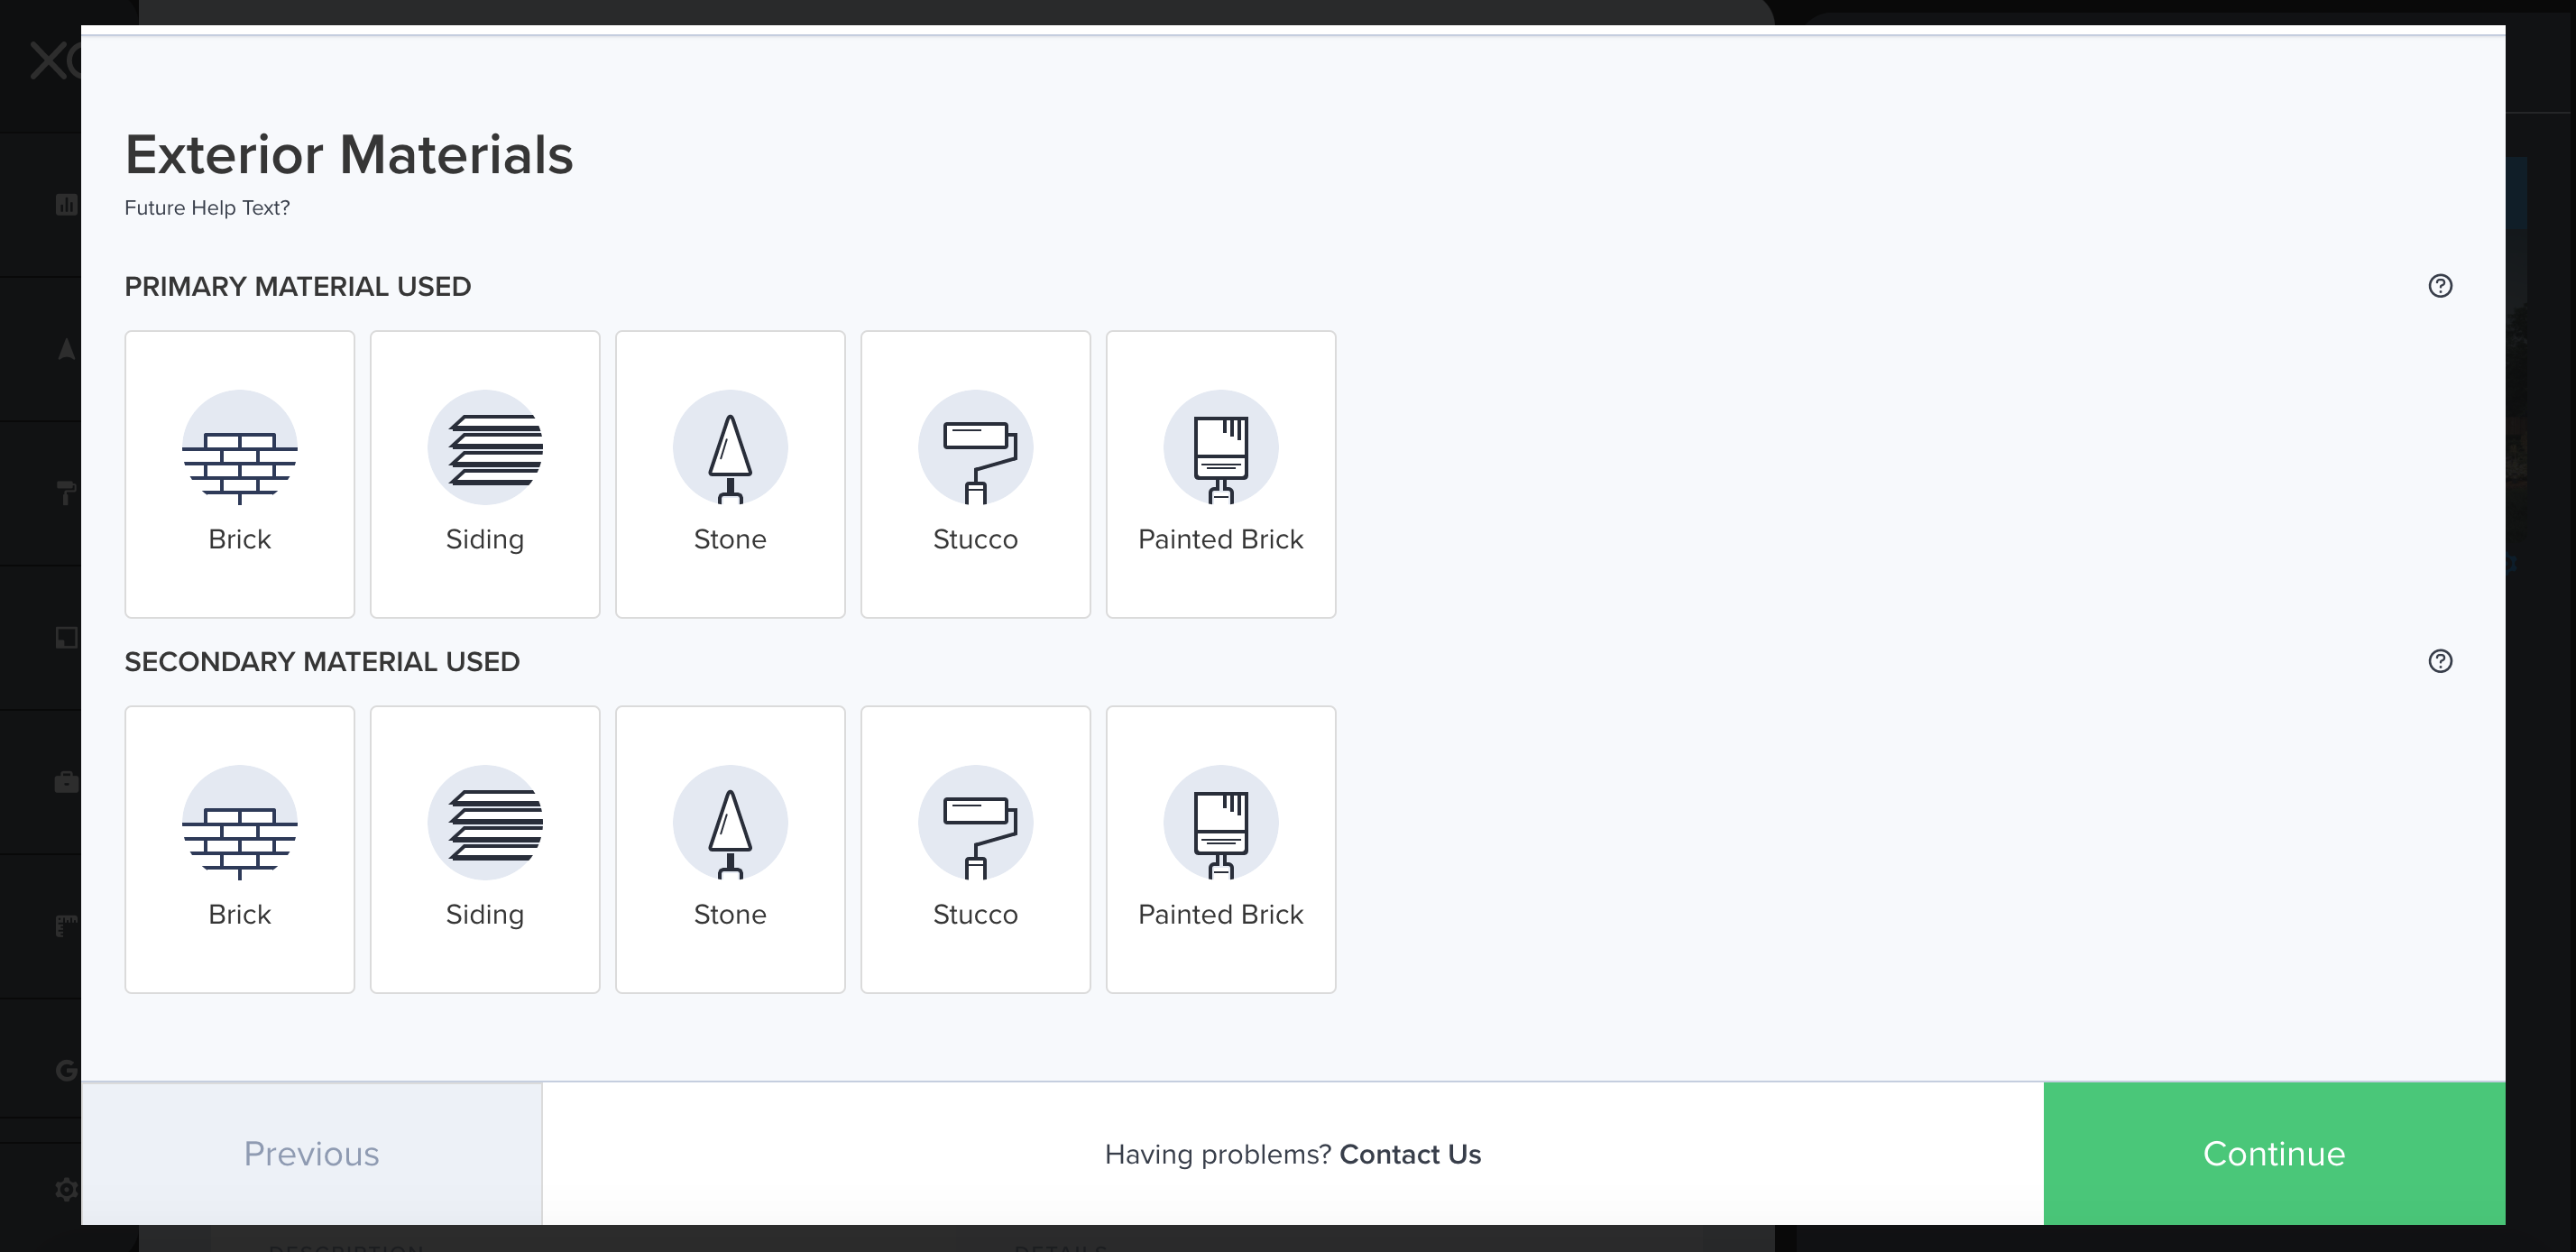Choose Painted Brick as primary material

click(x=1220, y=474)
